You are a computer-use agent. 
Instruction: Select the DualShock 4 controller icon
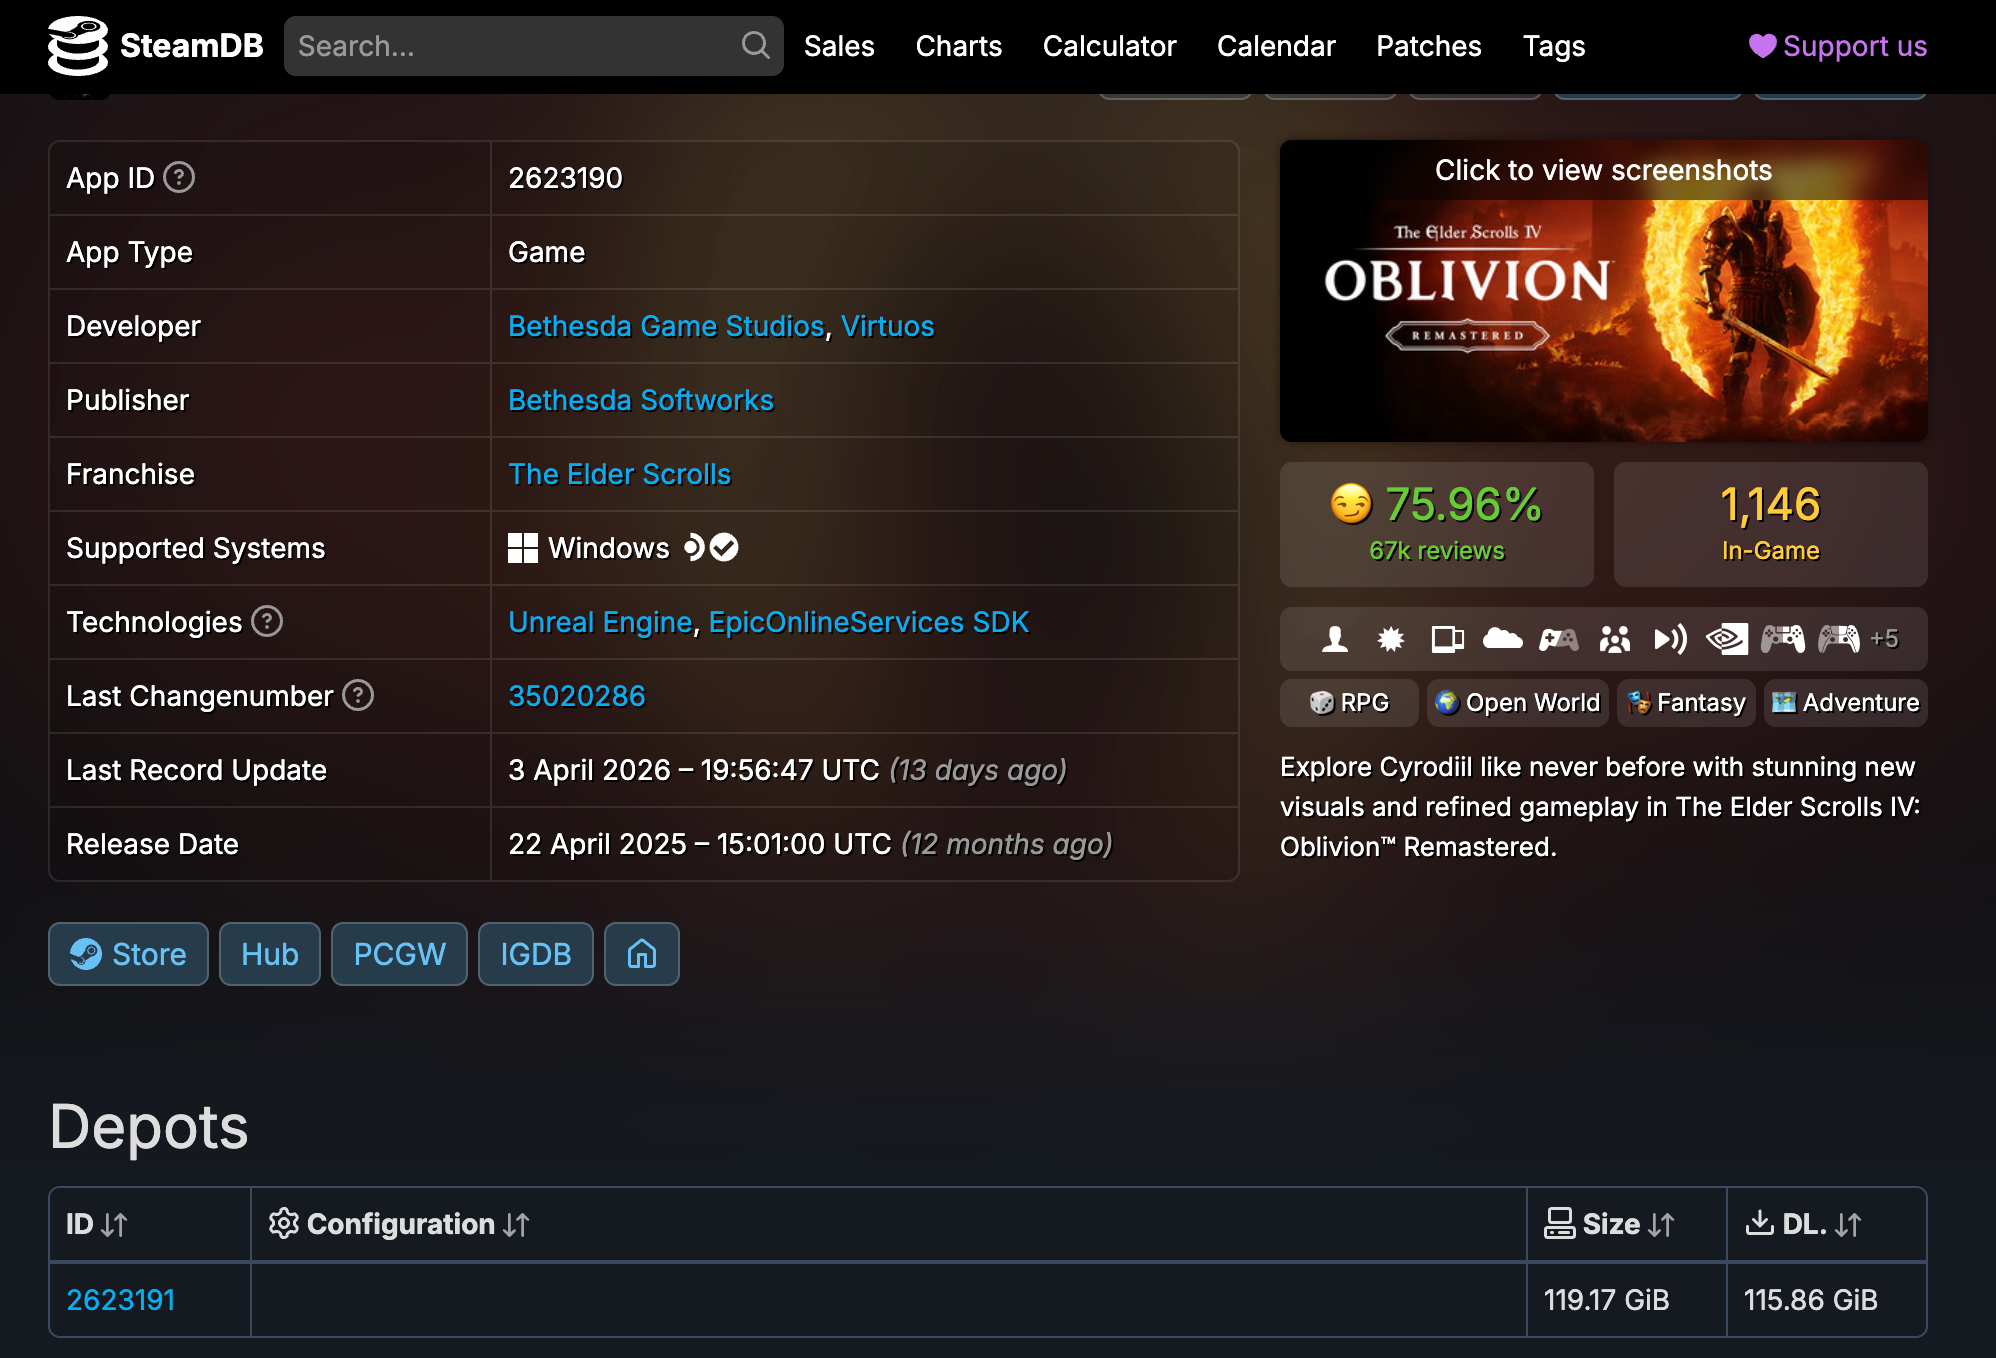[x=1784, y=639]
